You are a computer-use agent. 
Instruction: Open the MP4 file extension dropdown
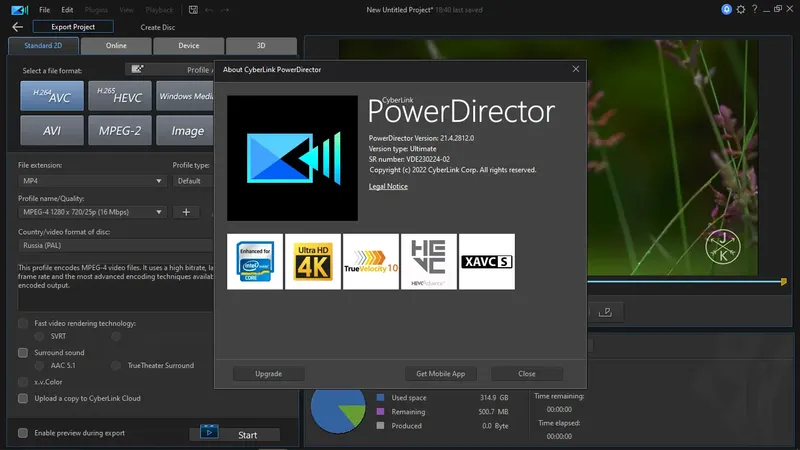(x=92, y=181)
